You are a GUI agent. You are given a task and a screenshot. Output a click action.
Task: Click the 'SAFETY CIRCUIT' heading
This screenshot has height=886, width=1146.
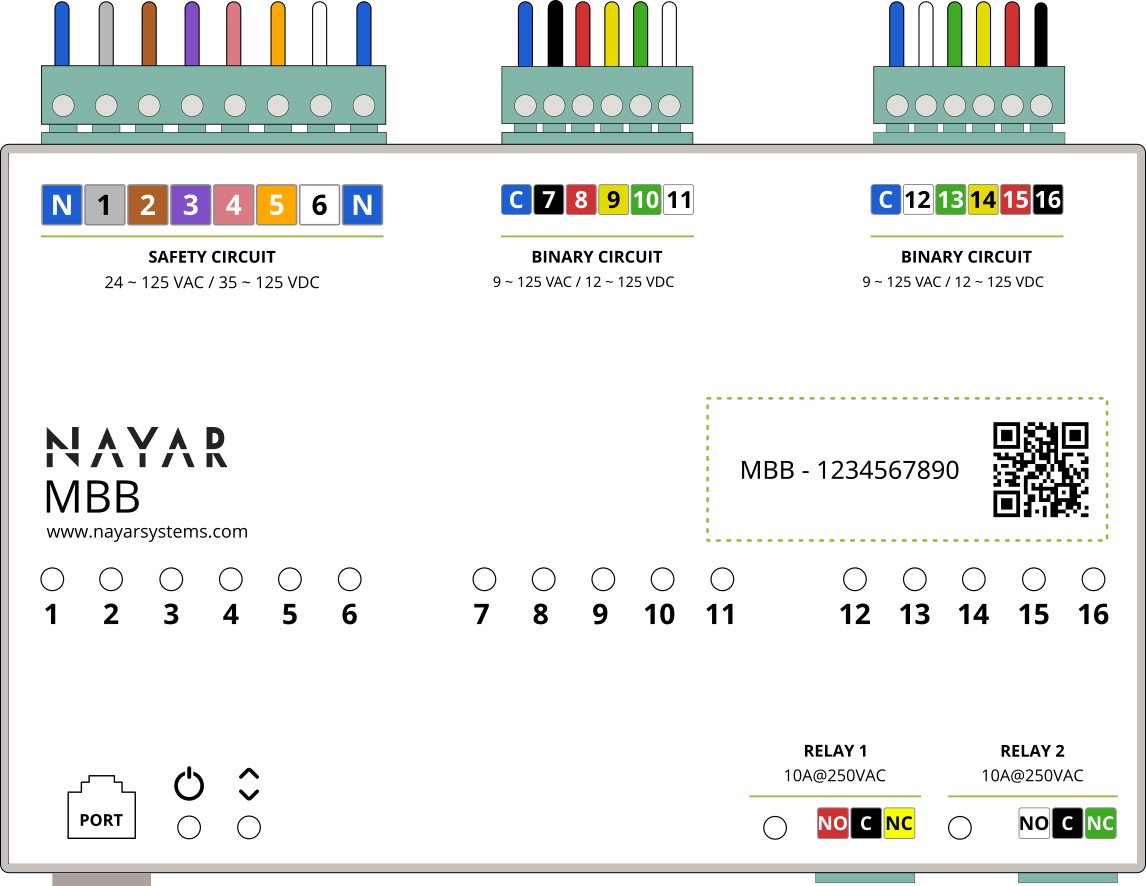click(212, 257)
